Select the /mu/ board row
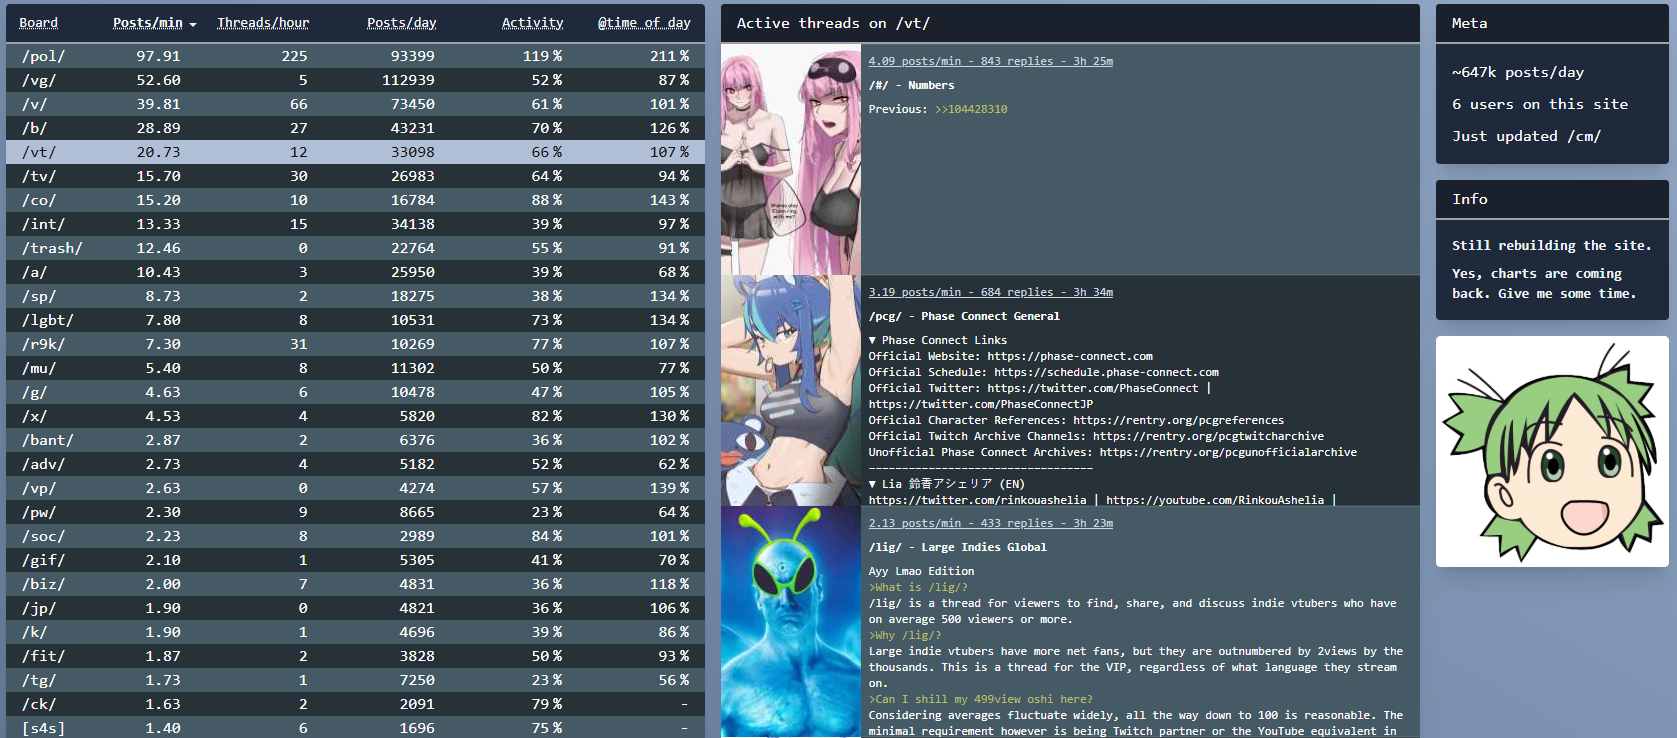The image size is (1677, 738). click(x=355, y=368)
